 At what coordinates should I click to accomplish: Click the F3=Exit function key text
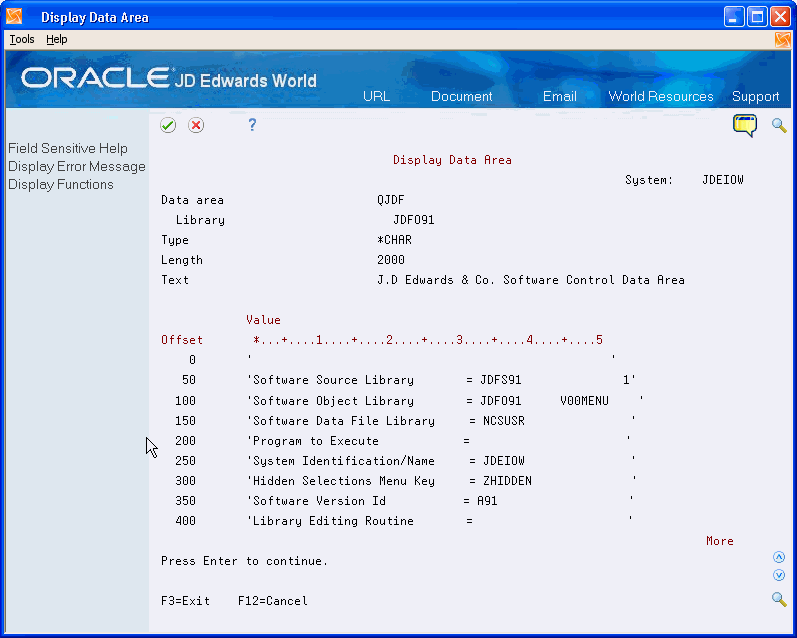[x=186, y=601]
